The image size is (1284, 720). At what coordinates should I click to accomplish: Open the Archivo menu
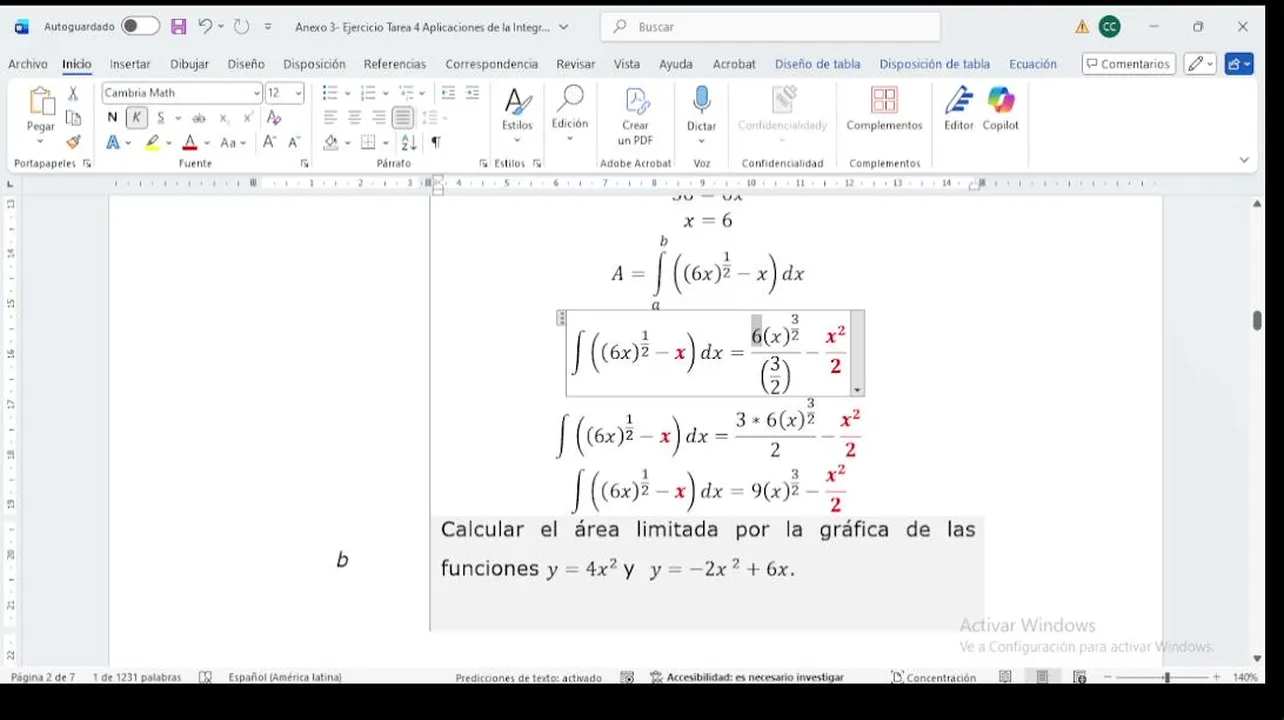[x=28, y=64]
